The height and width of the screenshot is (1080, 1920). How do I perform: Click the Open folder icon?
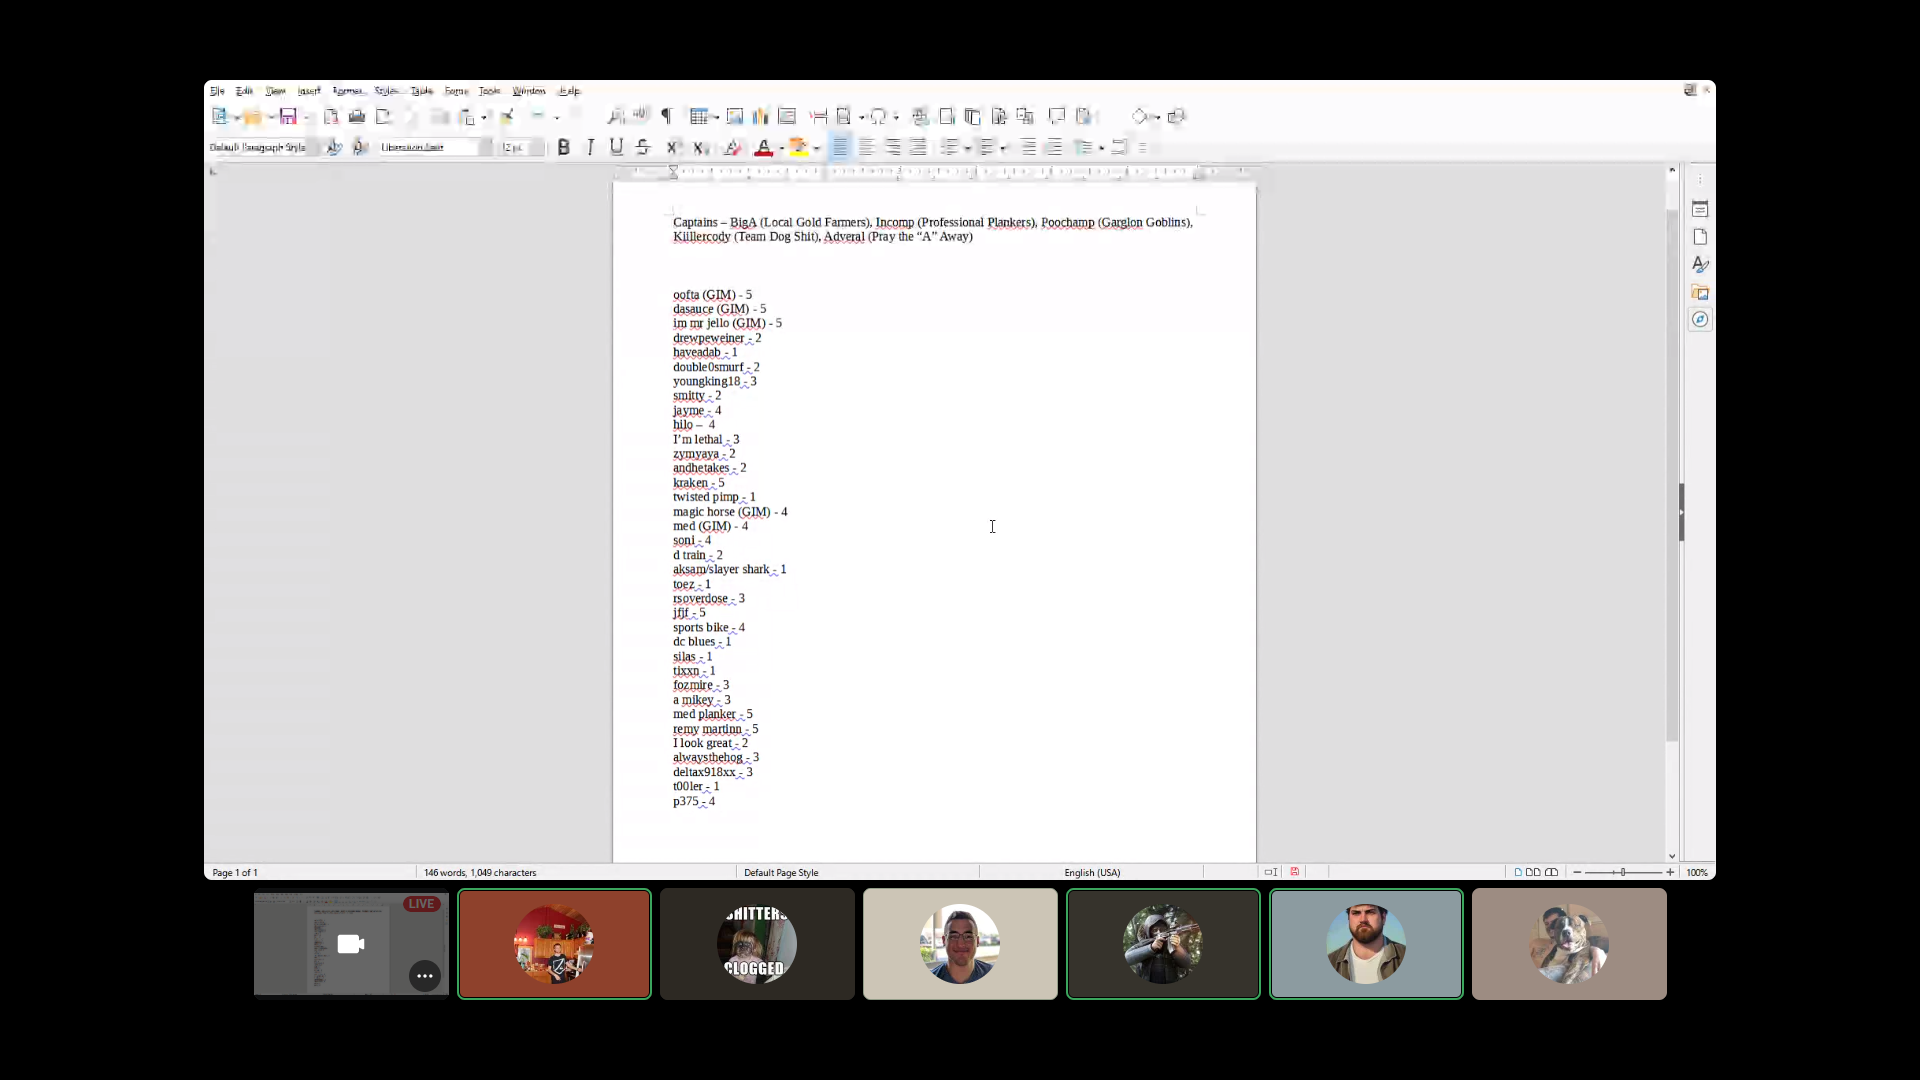(x=252, y=116)
